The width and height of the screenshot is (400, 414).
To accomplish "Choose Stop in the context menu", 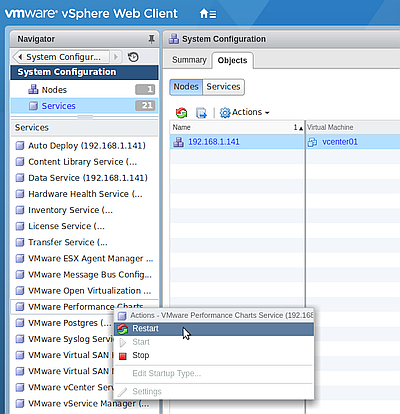I will (x=214, y=355).
